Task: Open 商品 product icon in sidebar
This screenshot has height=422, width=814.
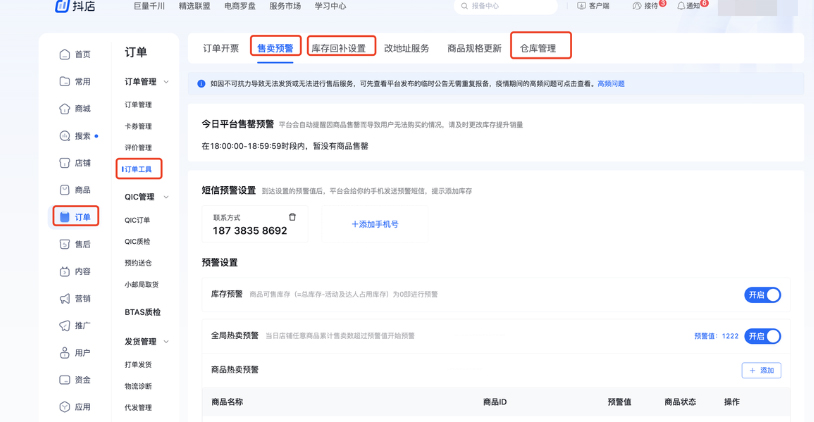Action: [x=64, y=190]
